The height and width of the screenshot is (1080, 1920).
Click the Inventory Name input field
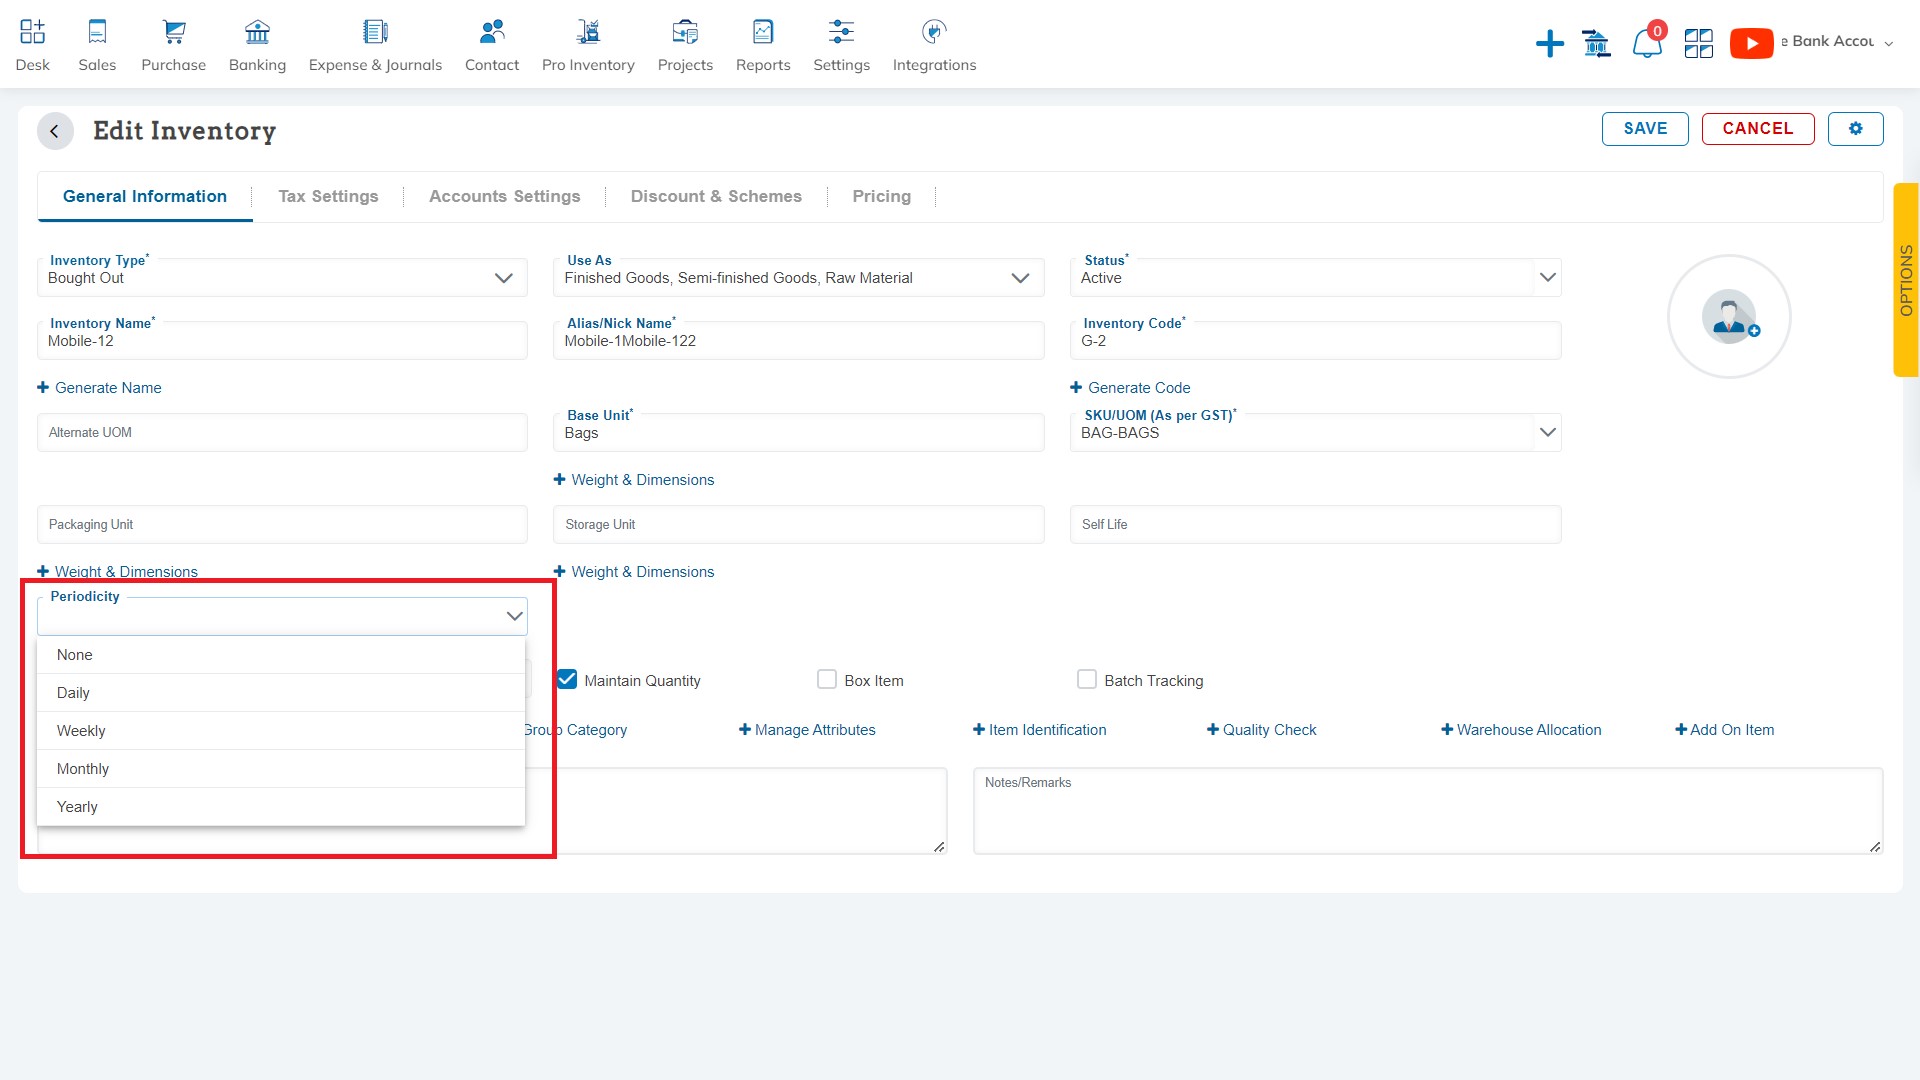click(x=282, y=340)
